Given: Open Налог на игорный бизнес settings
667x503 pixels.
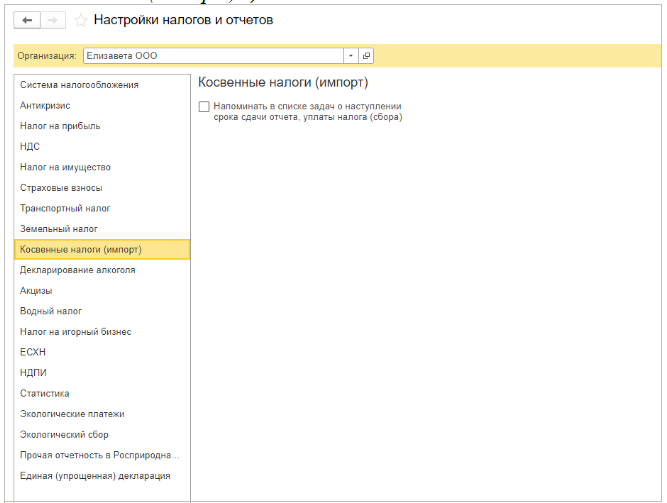Looking at the screenshot, I should point(75,331).
